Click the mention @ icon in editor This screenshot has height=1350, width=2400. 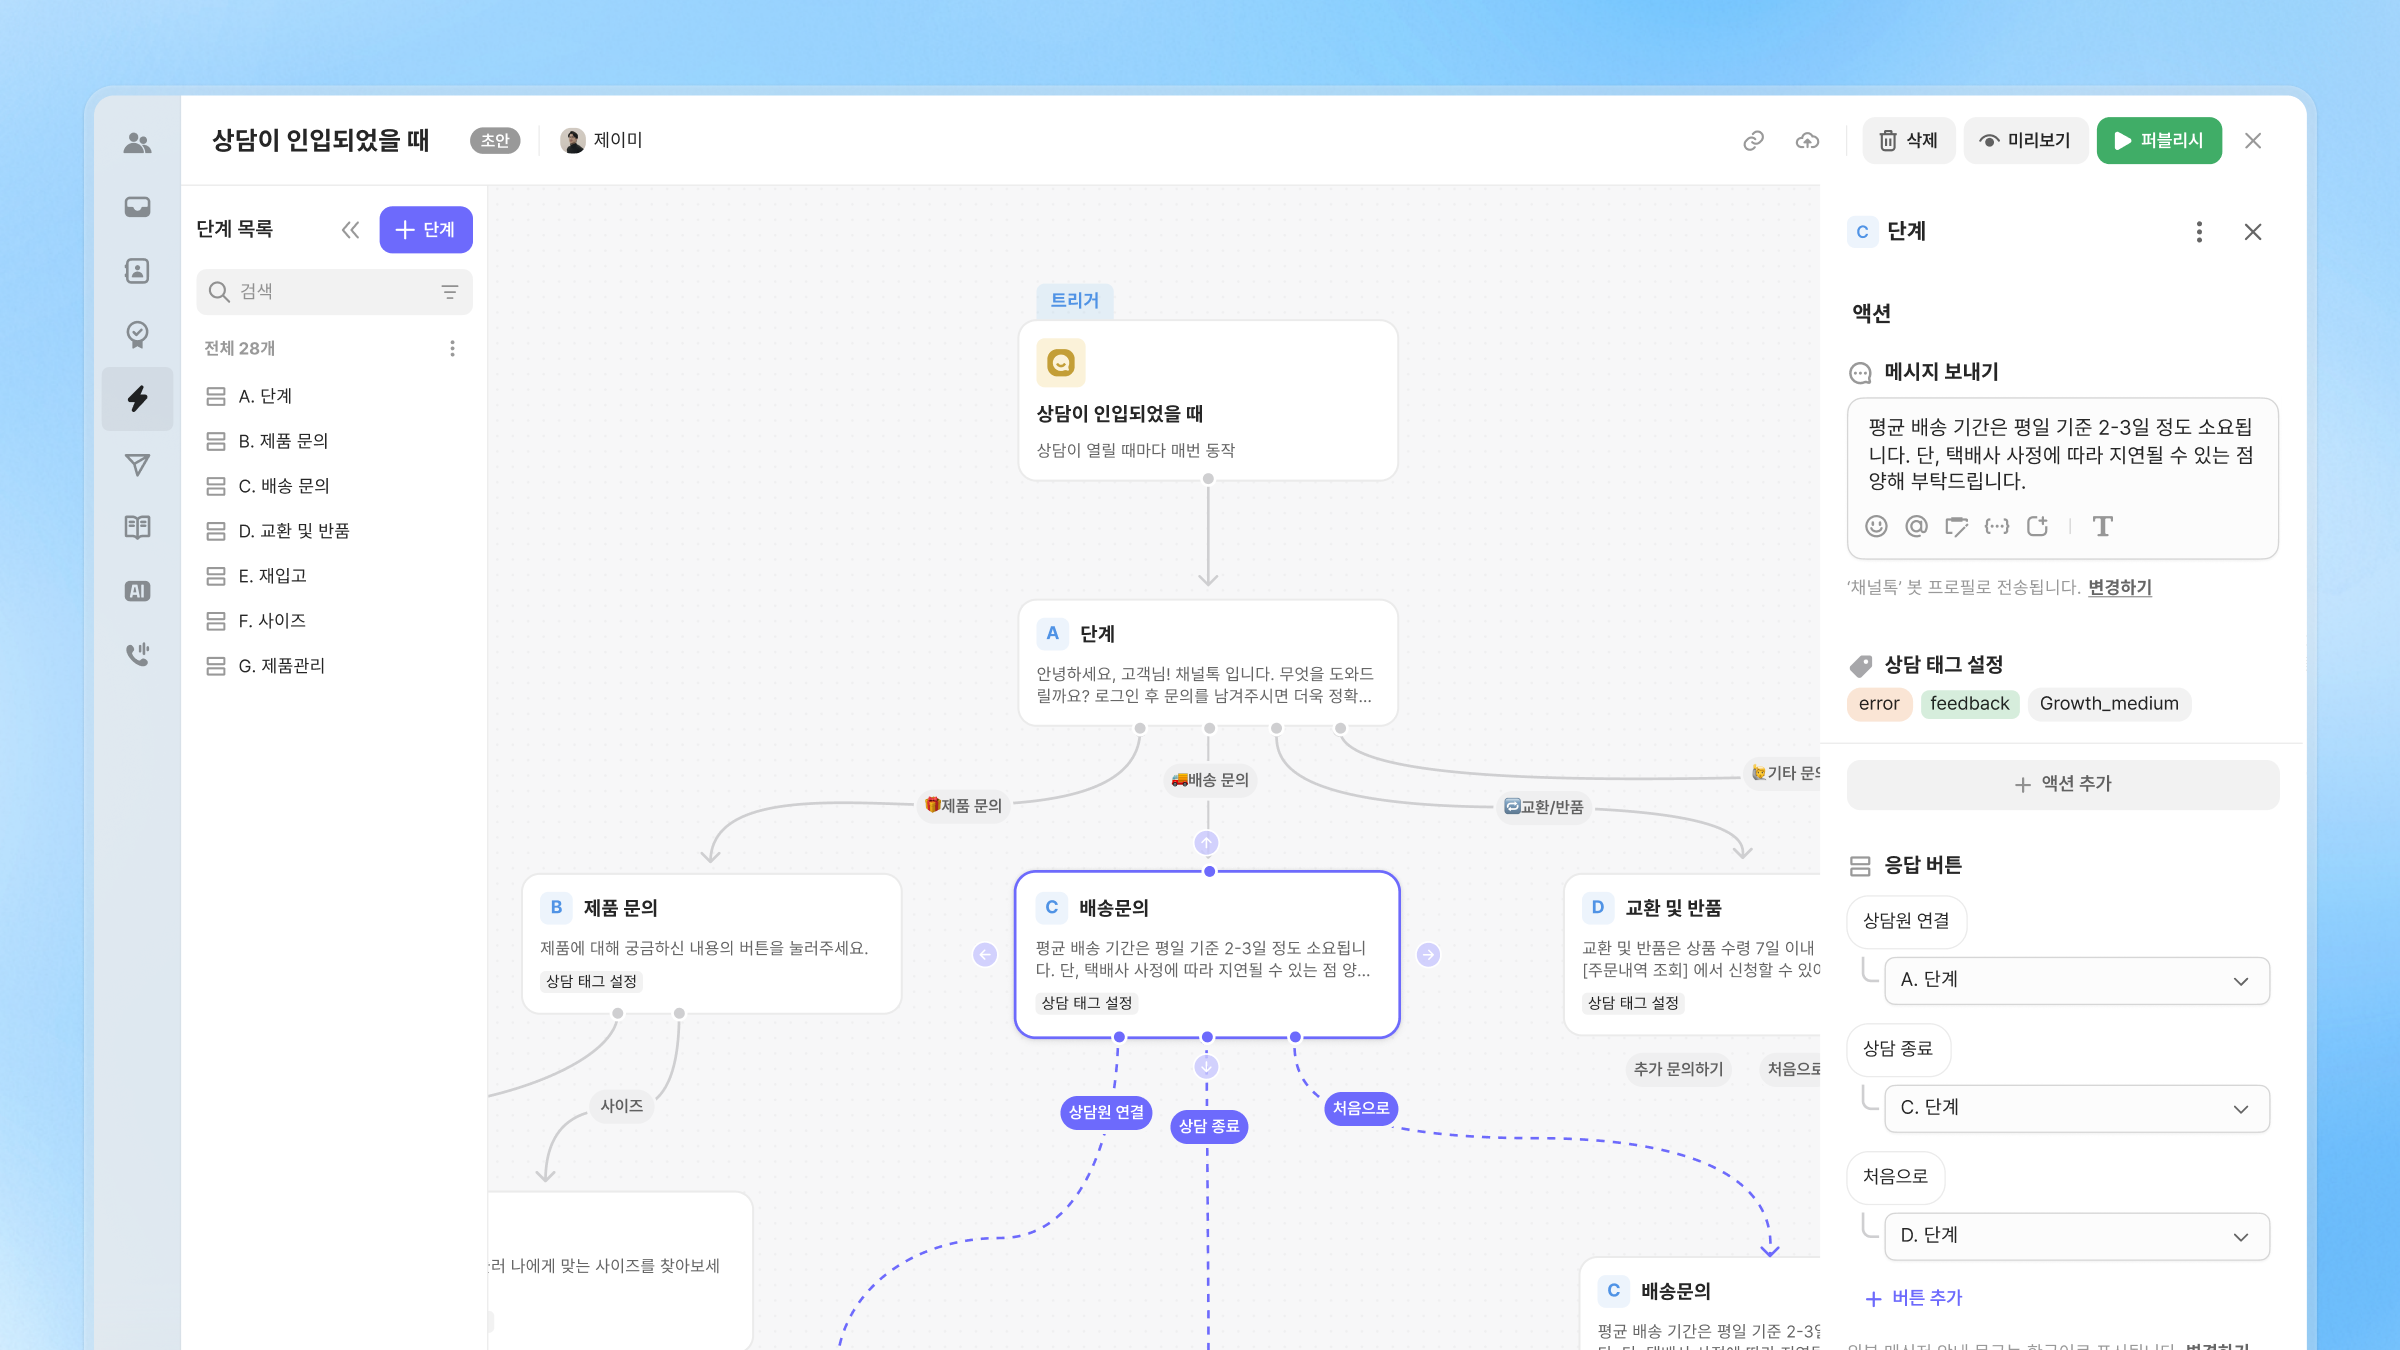coord(1916,526)
